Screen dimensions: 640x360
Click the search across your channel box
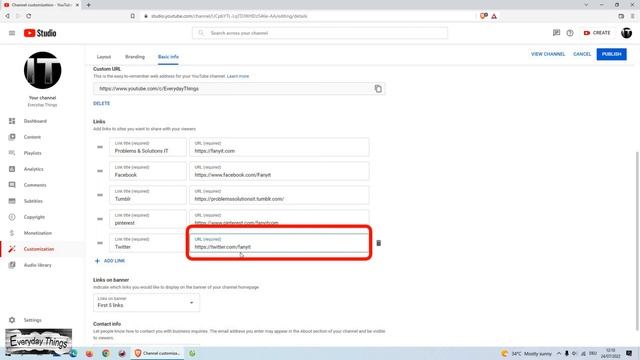pyautogui.click(x=320, y=33)
